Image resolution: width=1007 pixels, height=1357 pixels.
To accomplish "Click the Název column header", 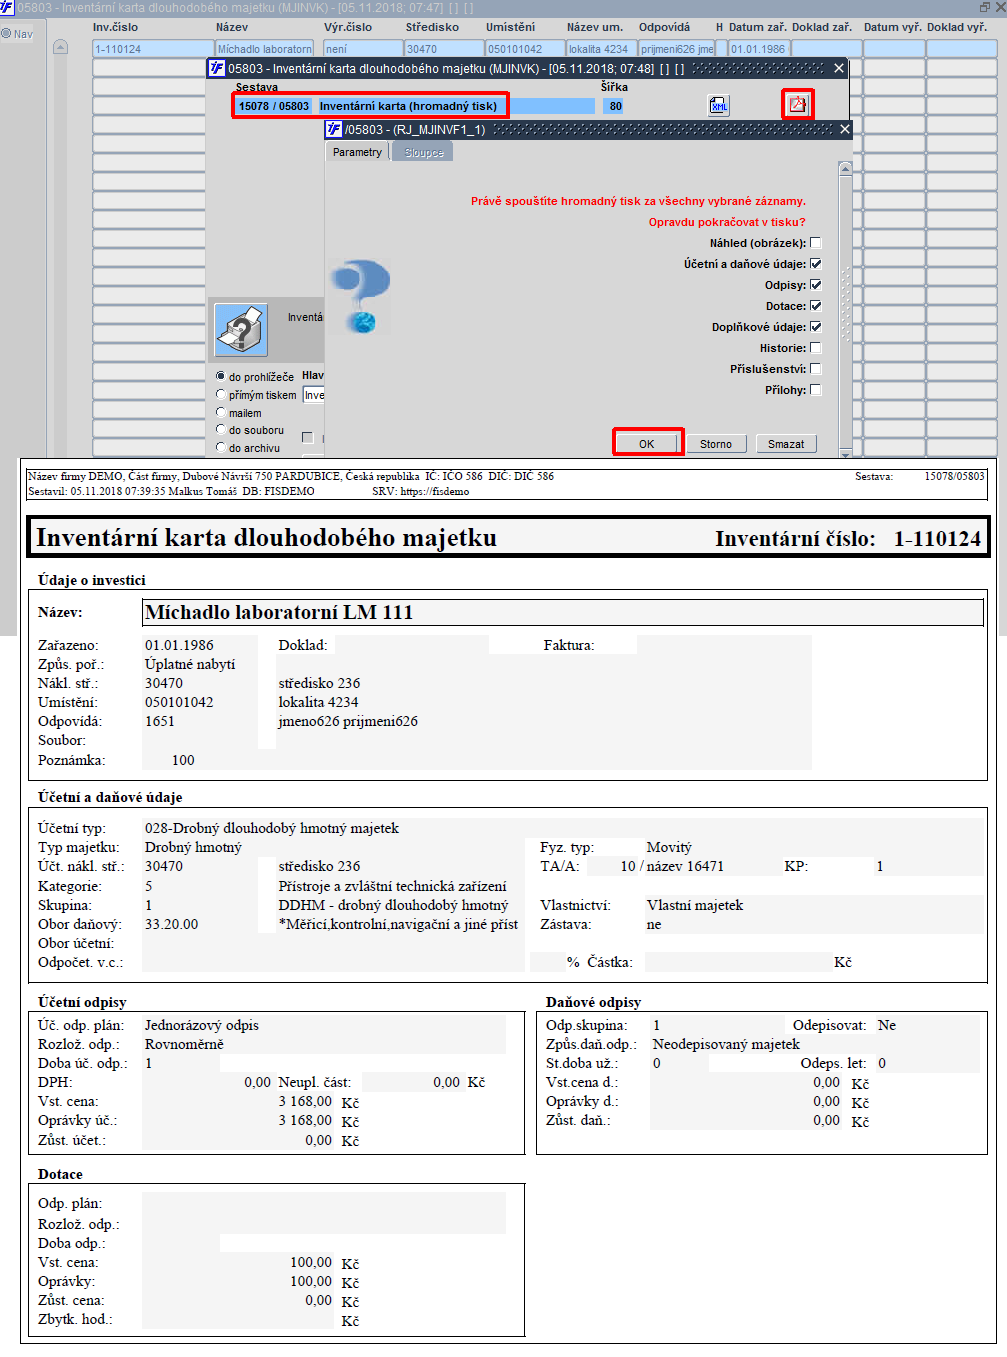I will [232, 27].
